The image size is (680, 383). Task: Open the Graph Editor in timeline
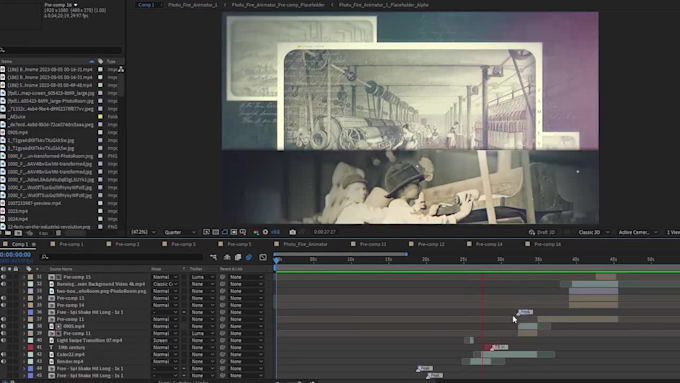click(x=263, y=257)
